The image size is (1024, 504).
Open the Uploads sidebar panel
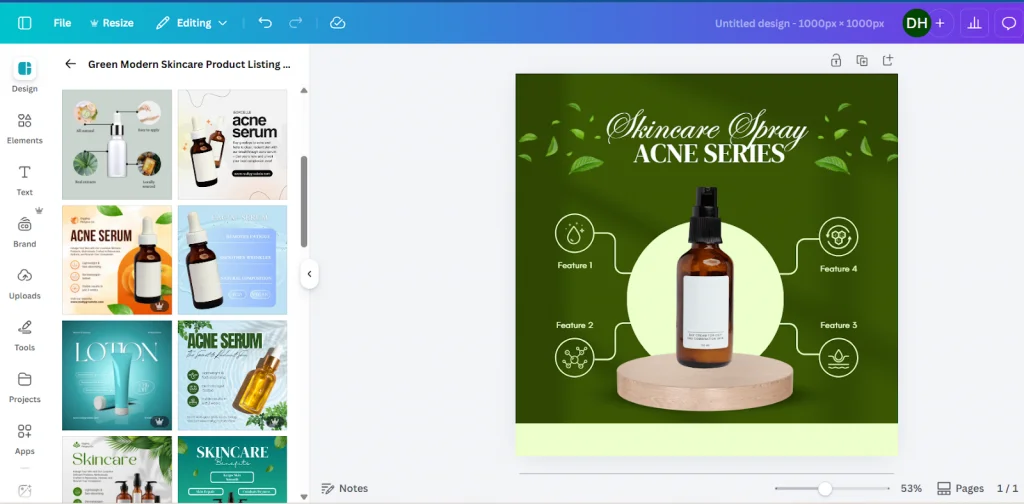25,282
